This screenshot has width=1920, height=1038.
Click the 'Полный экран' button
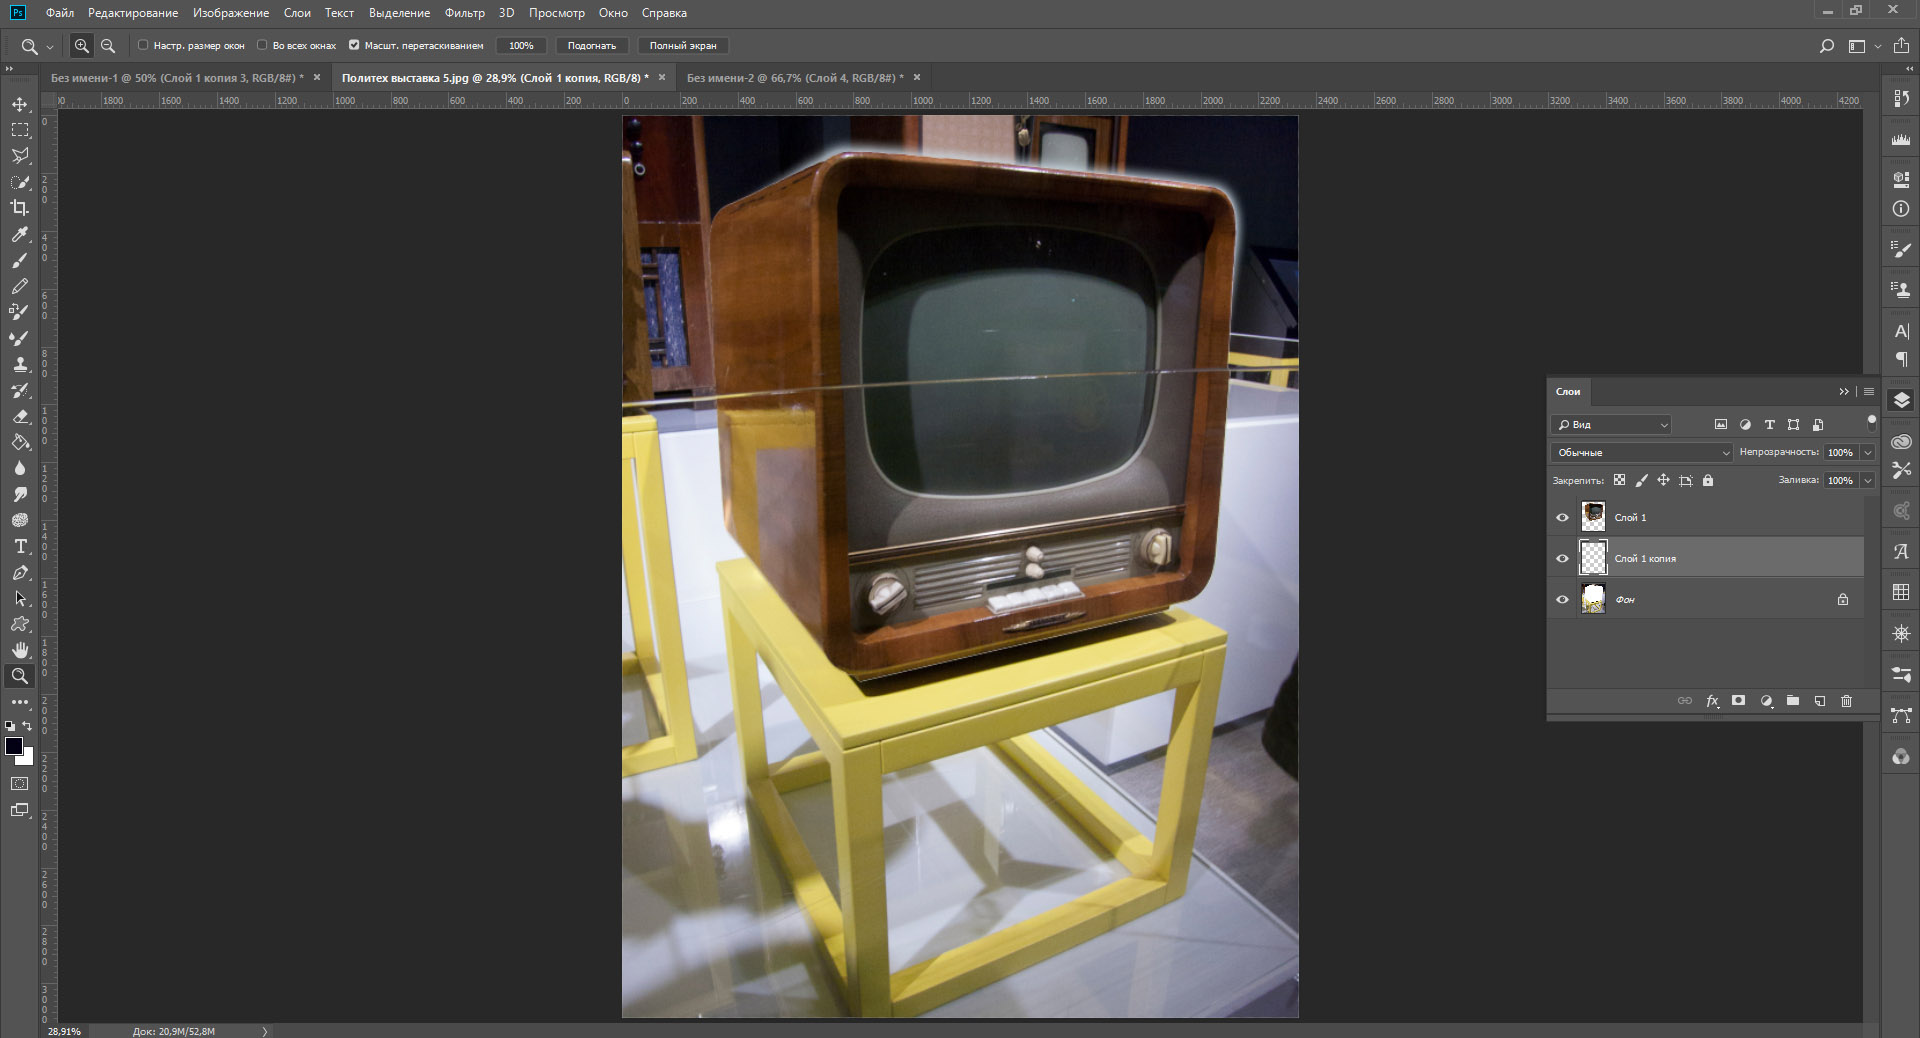pyautogui.click(x=683, y=46)
